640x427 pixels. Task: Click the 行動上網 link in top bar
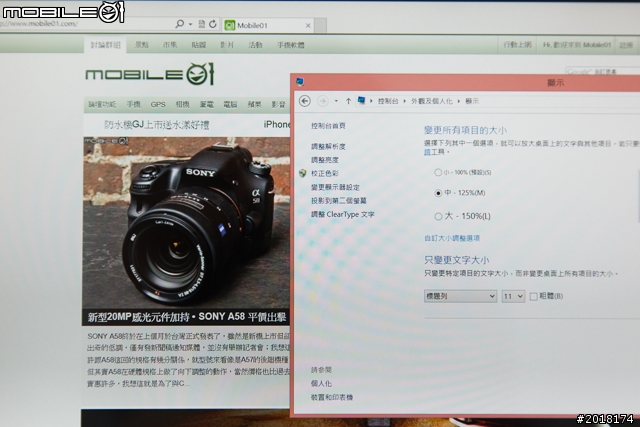click(x=517, y=44)
